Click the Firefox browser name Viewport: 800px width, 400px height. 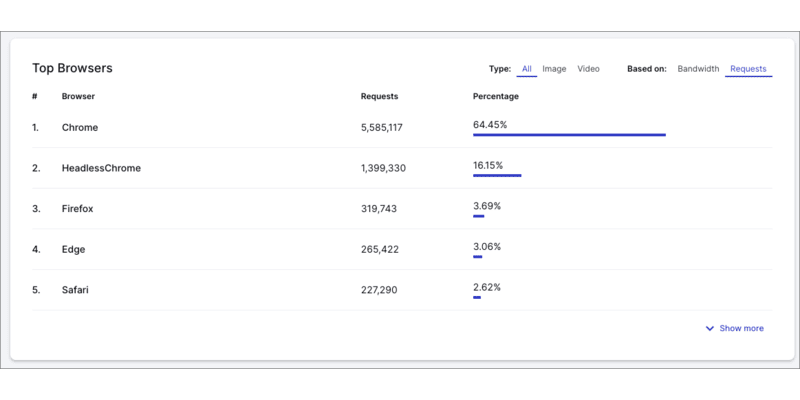pos(78,209)
